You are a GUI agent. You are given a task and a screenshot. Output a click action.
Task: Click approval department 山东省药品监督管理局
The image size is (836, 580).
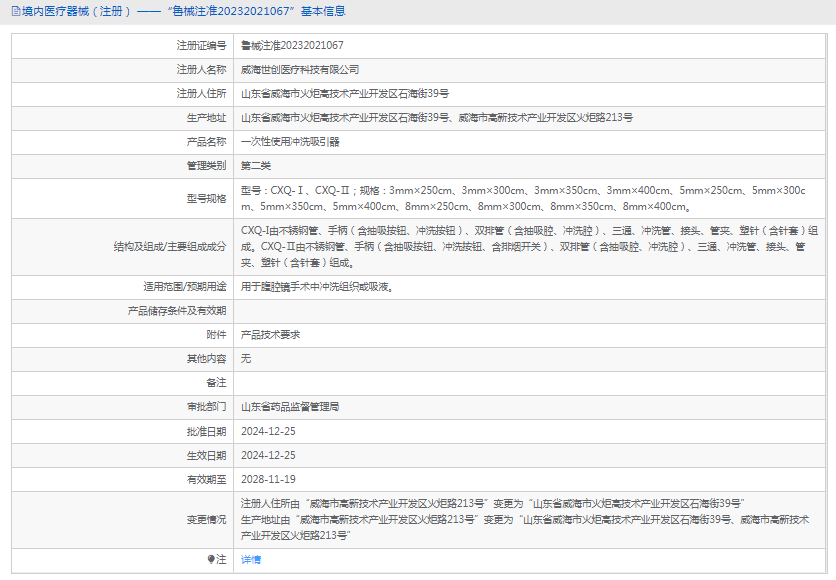290,407
